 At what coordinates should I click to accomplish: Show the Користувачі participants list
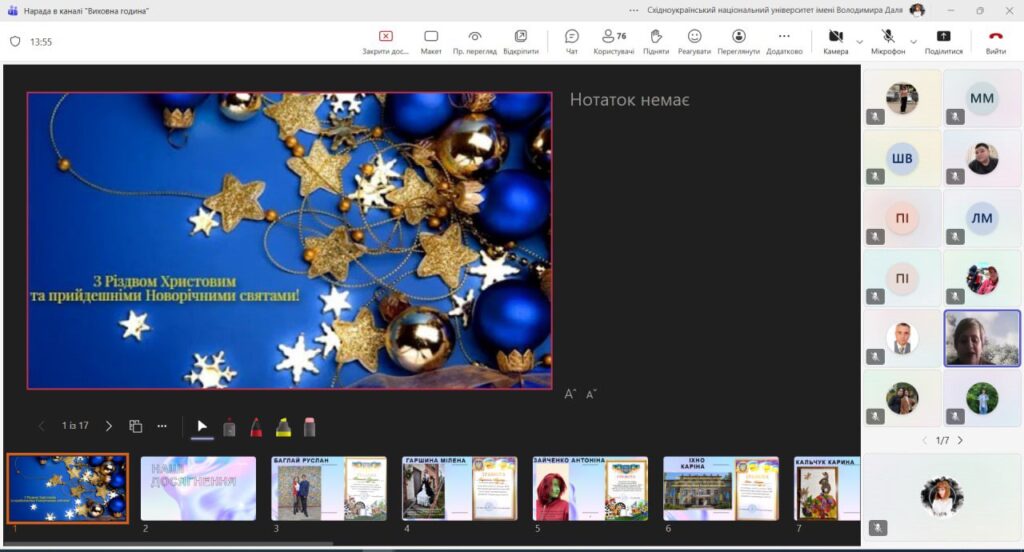point(614,41)
